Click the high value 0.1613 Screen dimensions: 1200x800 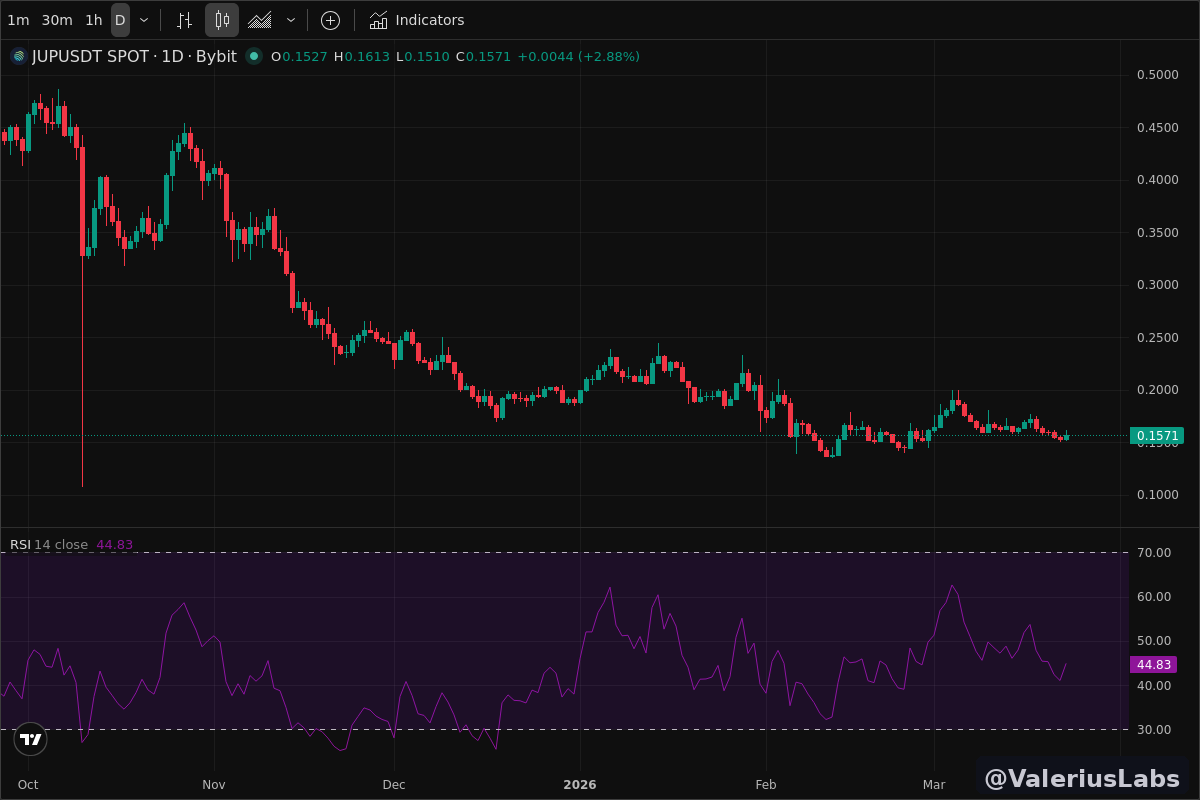tap(367, 56)
